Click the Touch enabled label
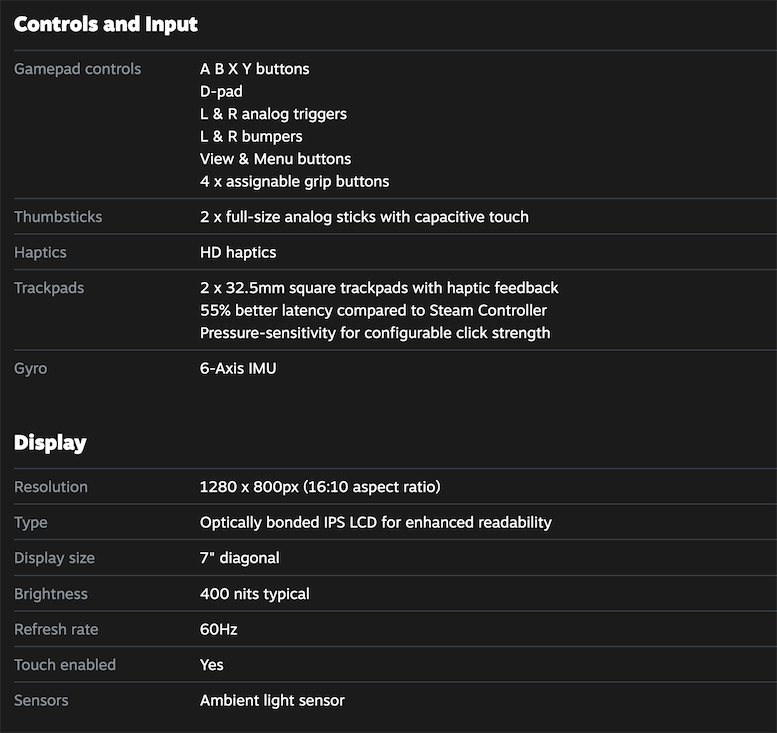This screenshot has height=733, width=777. [x=64, y=665]
